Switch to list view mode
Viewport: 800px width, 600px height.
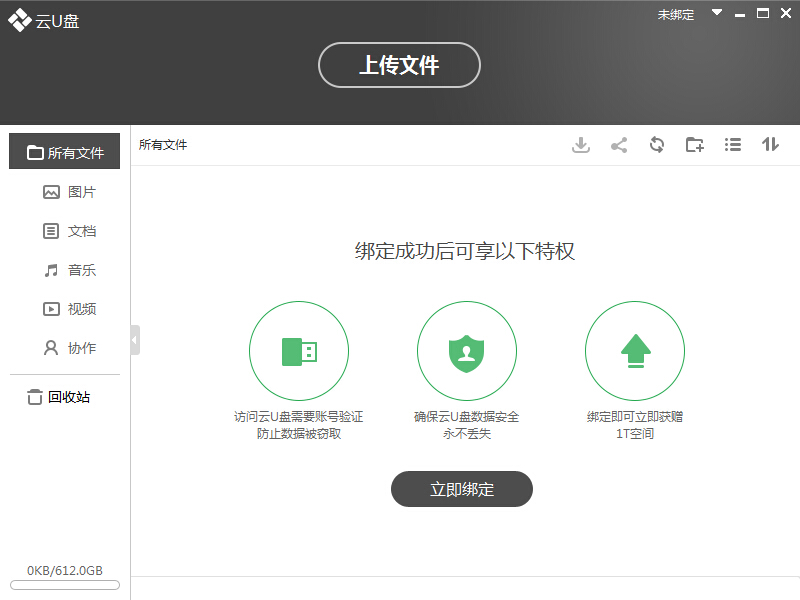click(x=733, y=145)
